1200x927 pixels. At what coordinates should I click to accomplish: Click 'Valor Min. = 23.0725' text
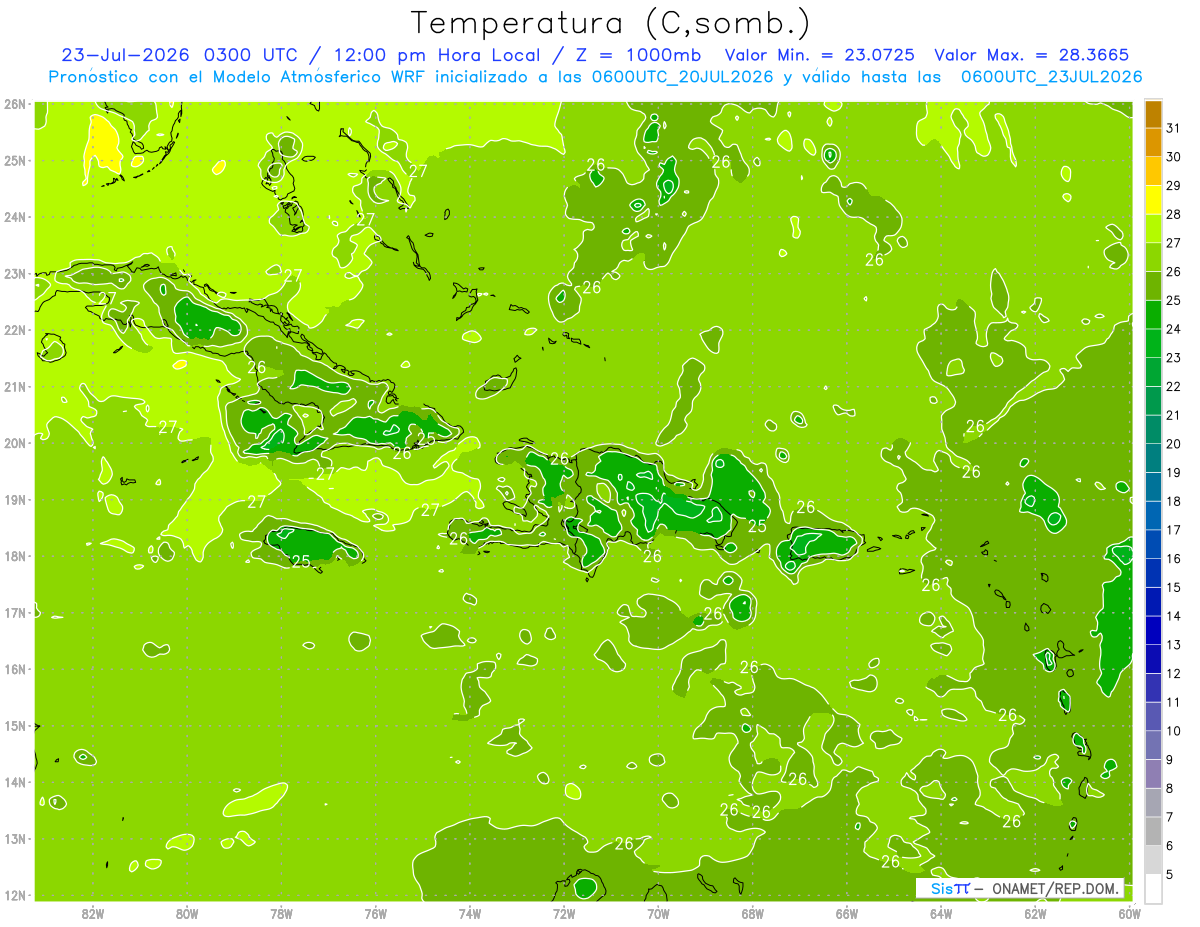(x=820, y=55)
